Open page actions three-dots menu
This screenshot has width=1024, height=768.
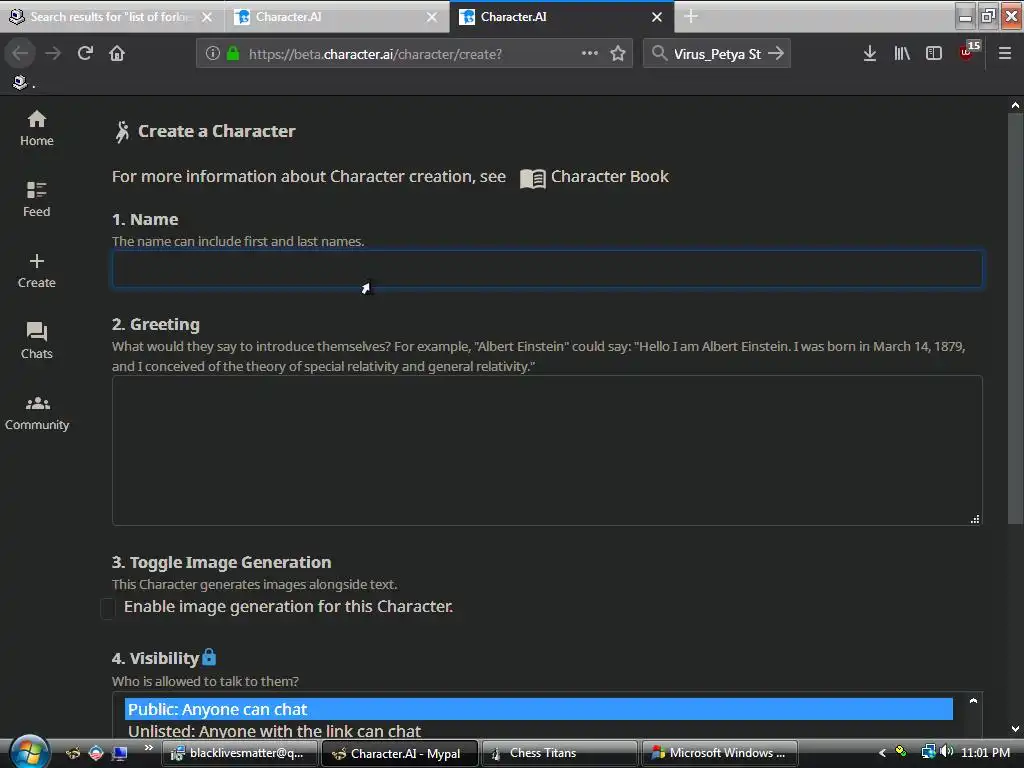click(x=589, y=54)
